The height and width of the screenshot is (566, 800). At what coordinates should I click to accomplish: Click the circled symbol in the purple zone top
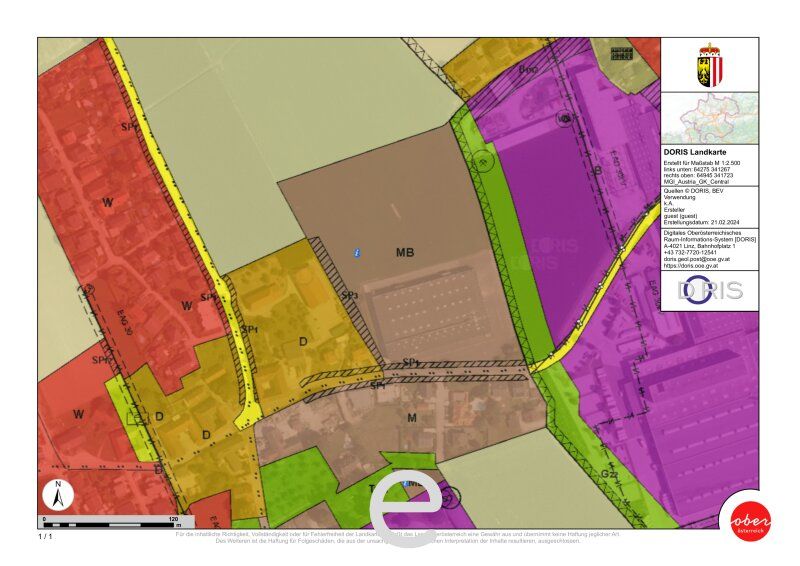(x=565, y=119)
